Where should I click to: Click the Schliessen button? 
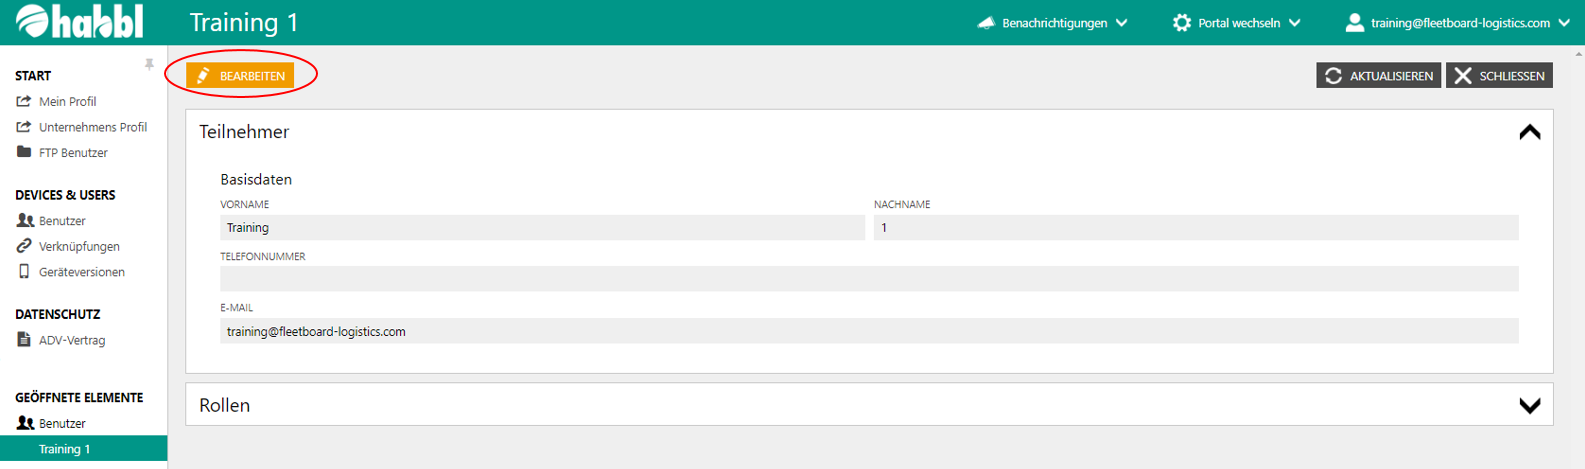[1499, 76]
